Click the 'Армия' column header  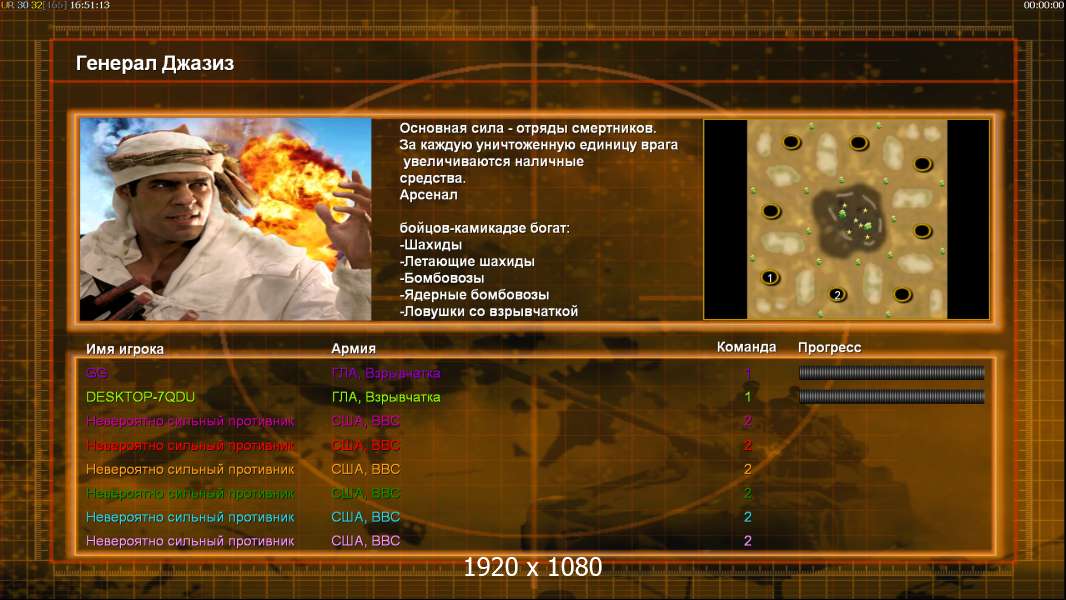[353, 349]
